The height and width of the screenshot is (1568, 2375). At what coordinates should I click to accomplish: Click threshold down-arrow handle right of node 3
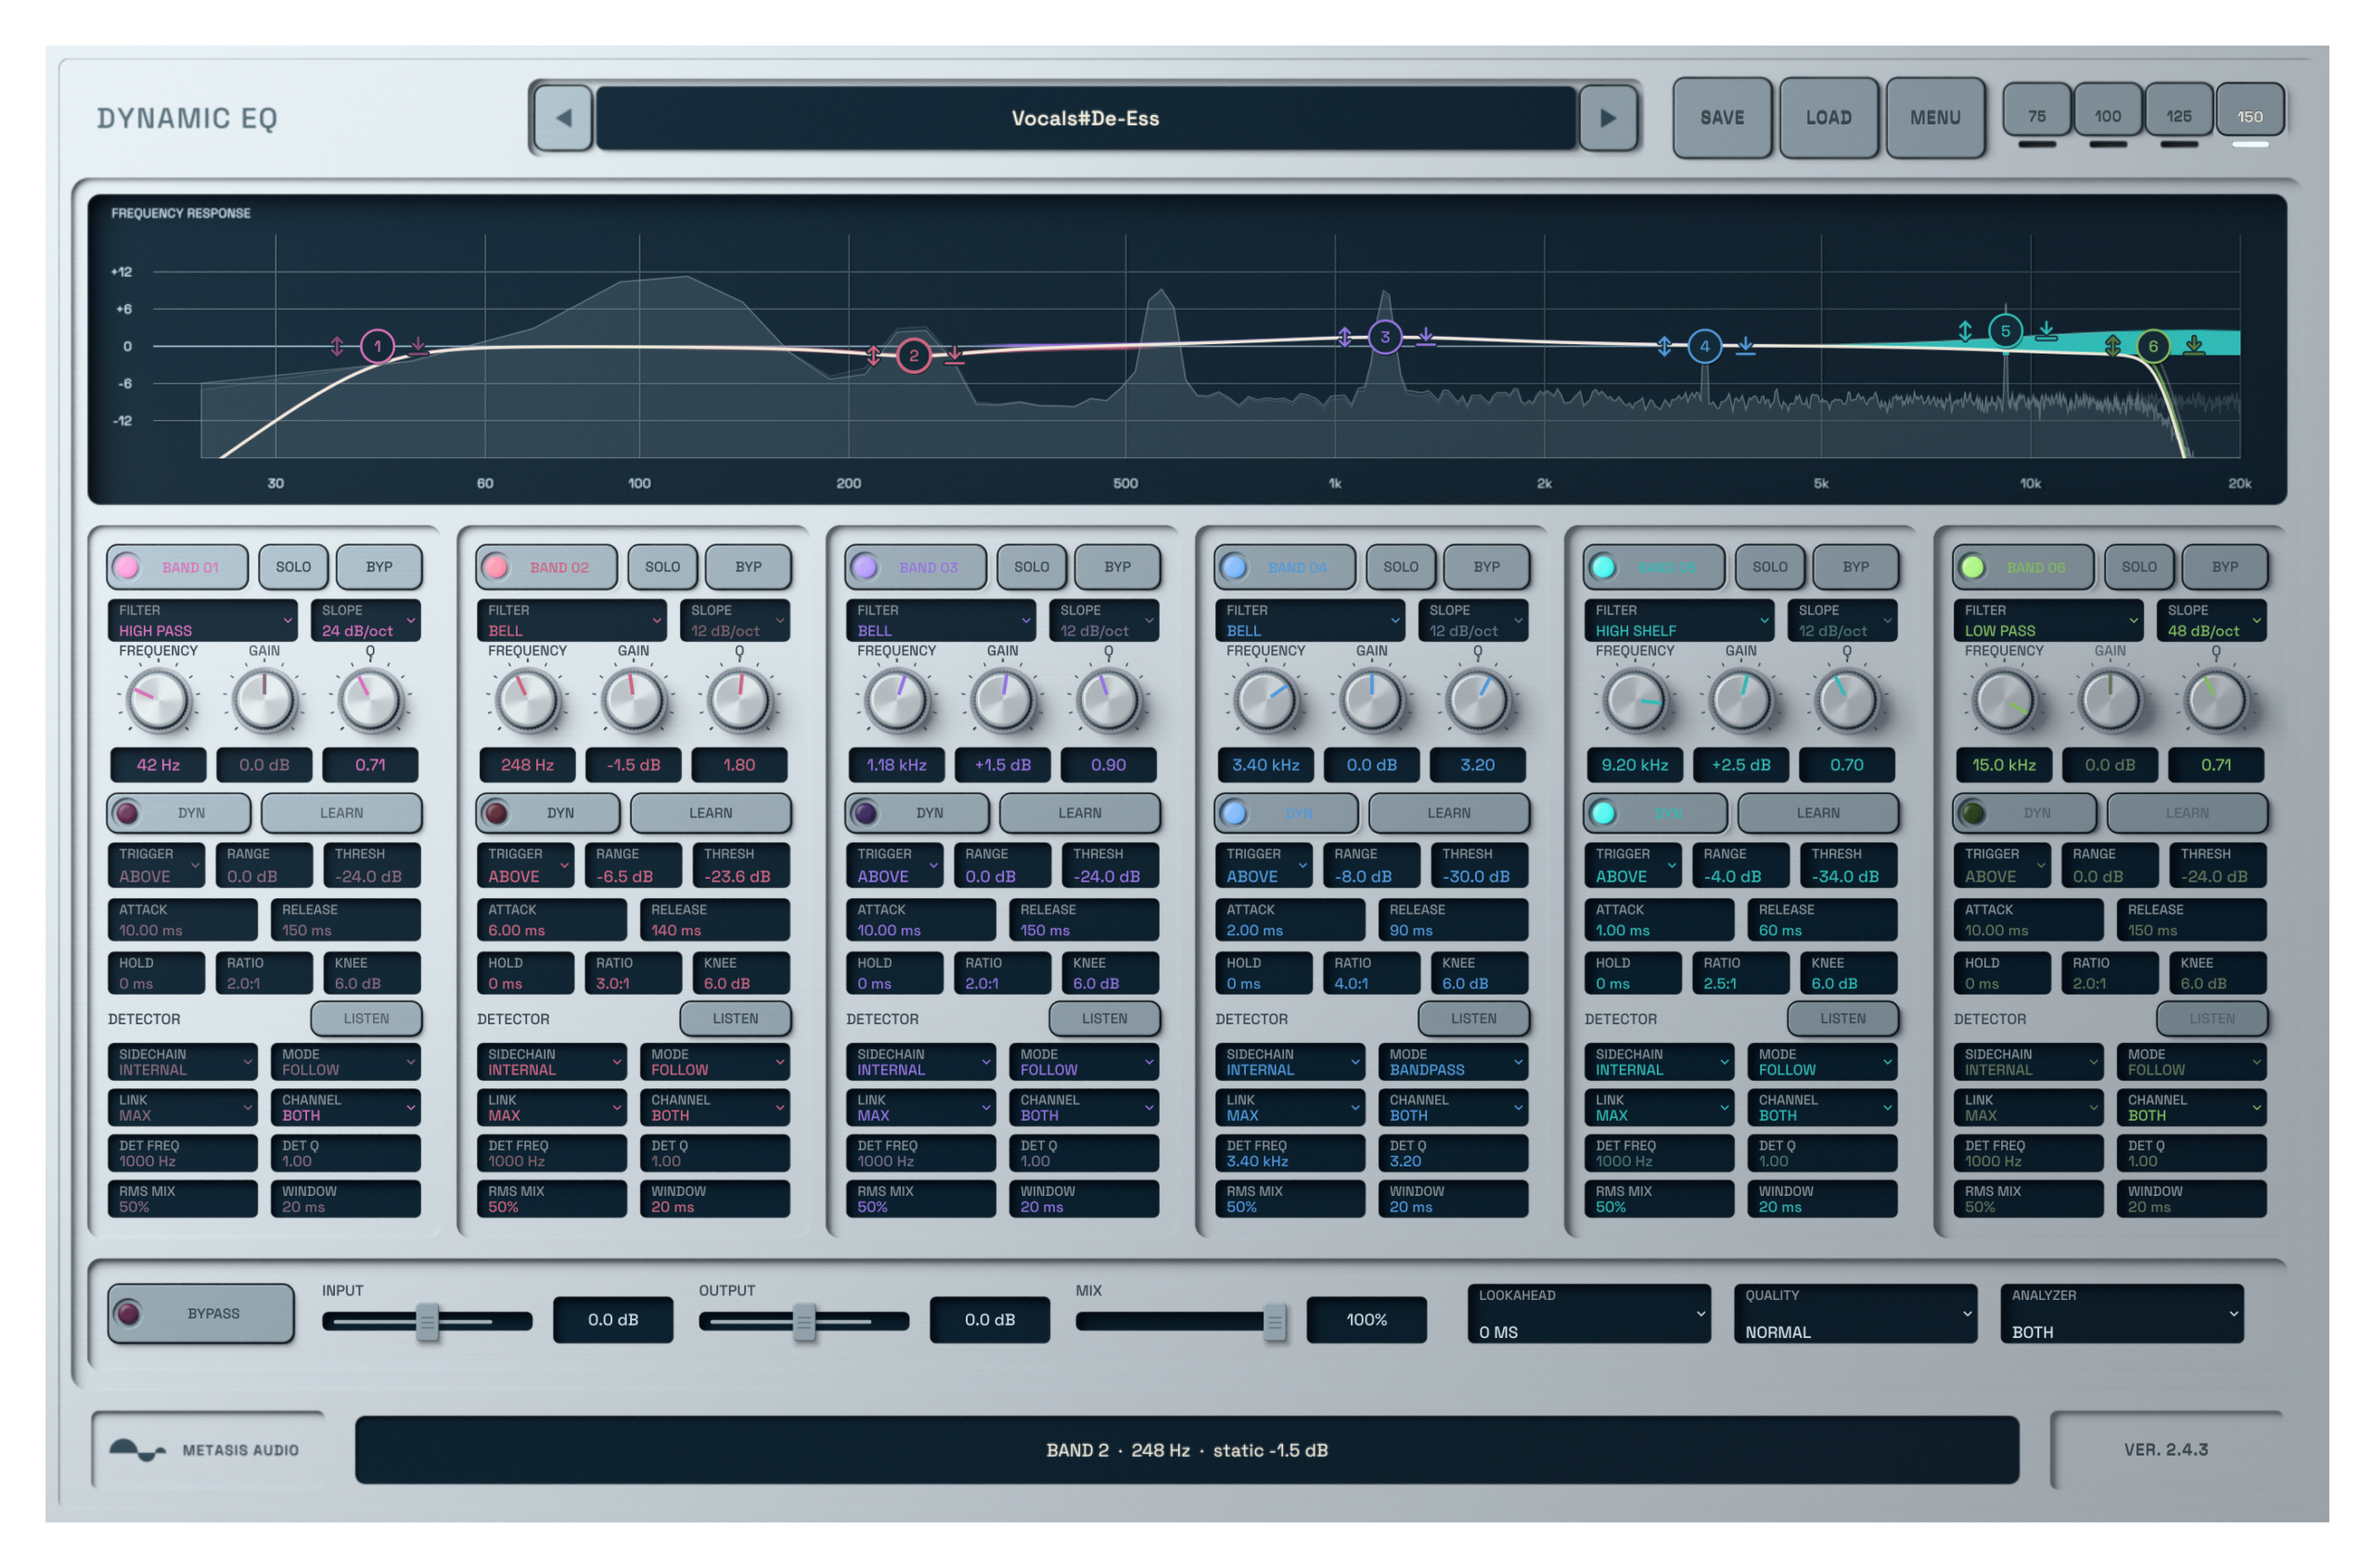(1425, 337)
